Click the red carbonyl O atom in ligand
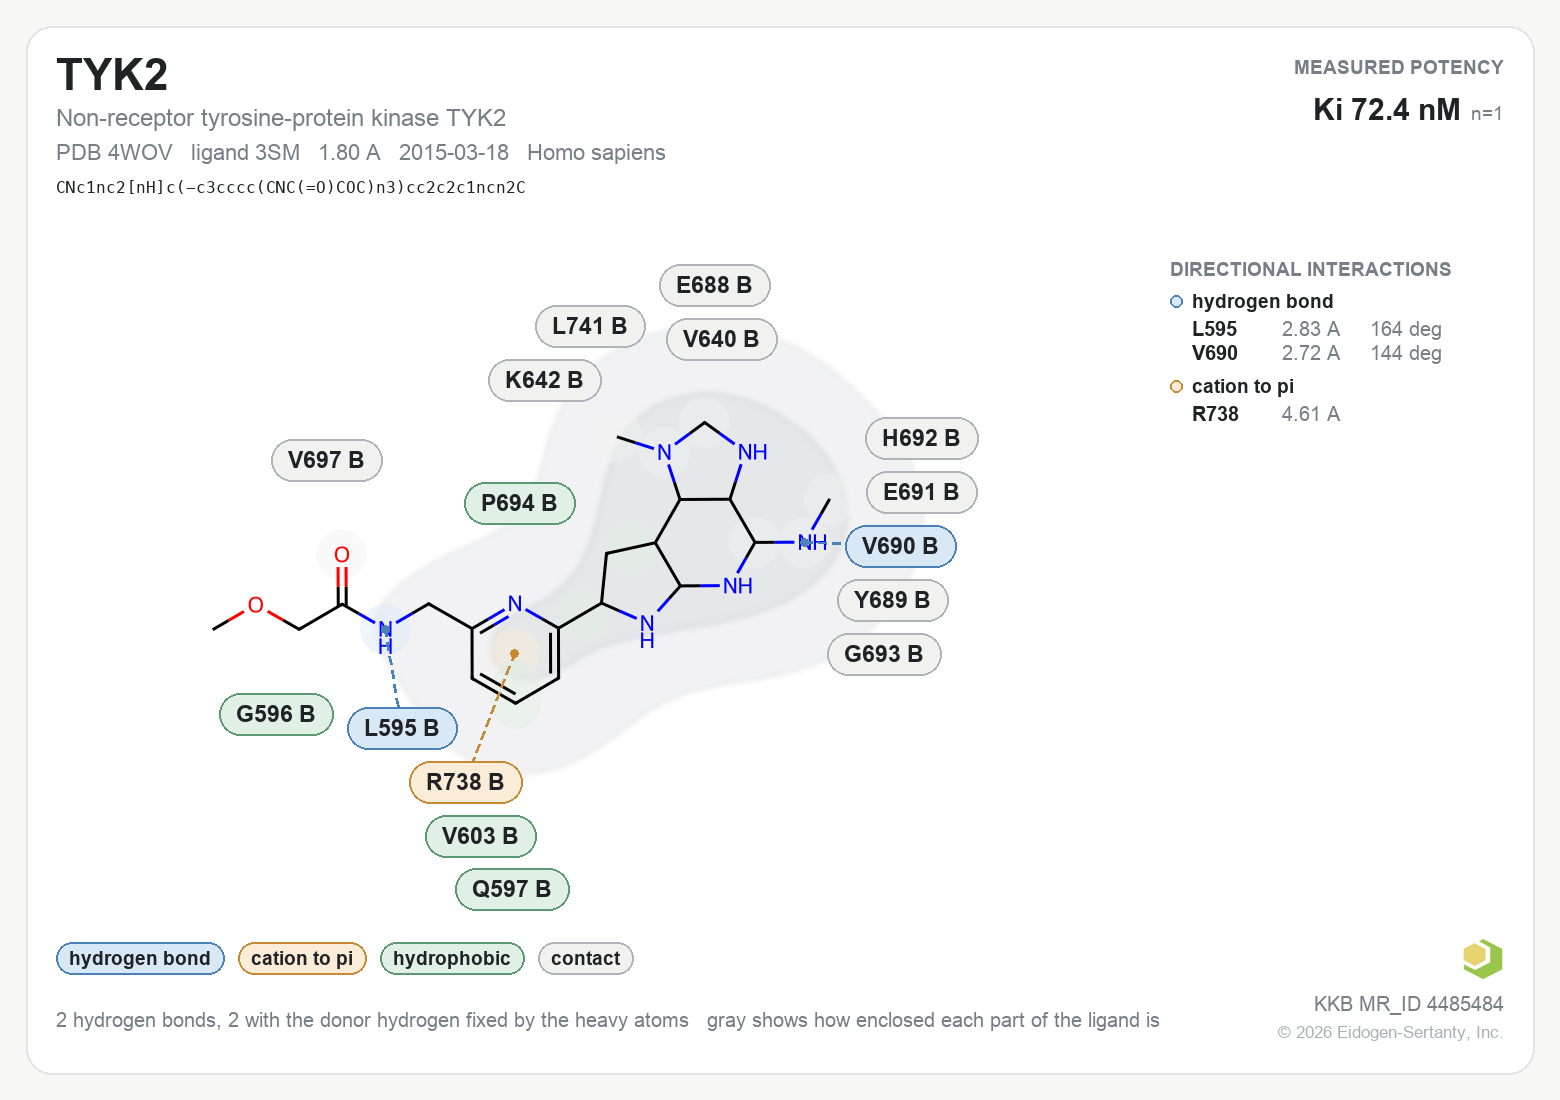This screenshot has width=1560, height=1100. click(342, 555)
